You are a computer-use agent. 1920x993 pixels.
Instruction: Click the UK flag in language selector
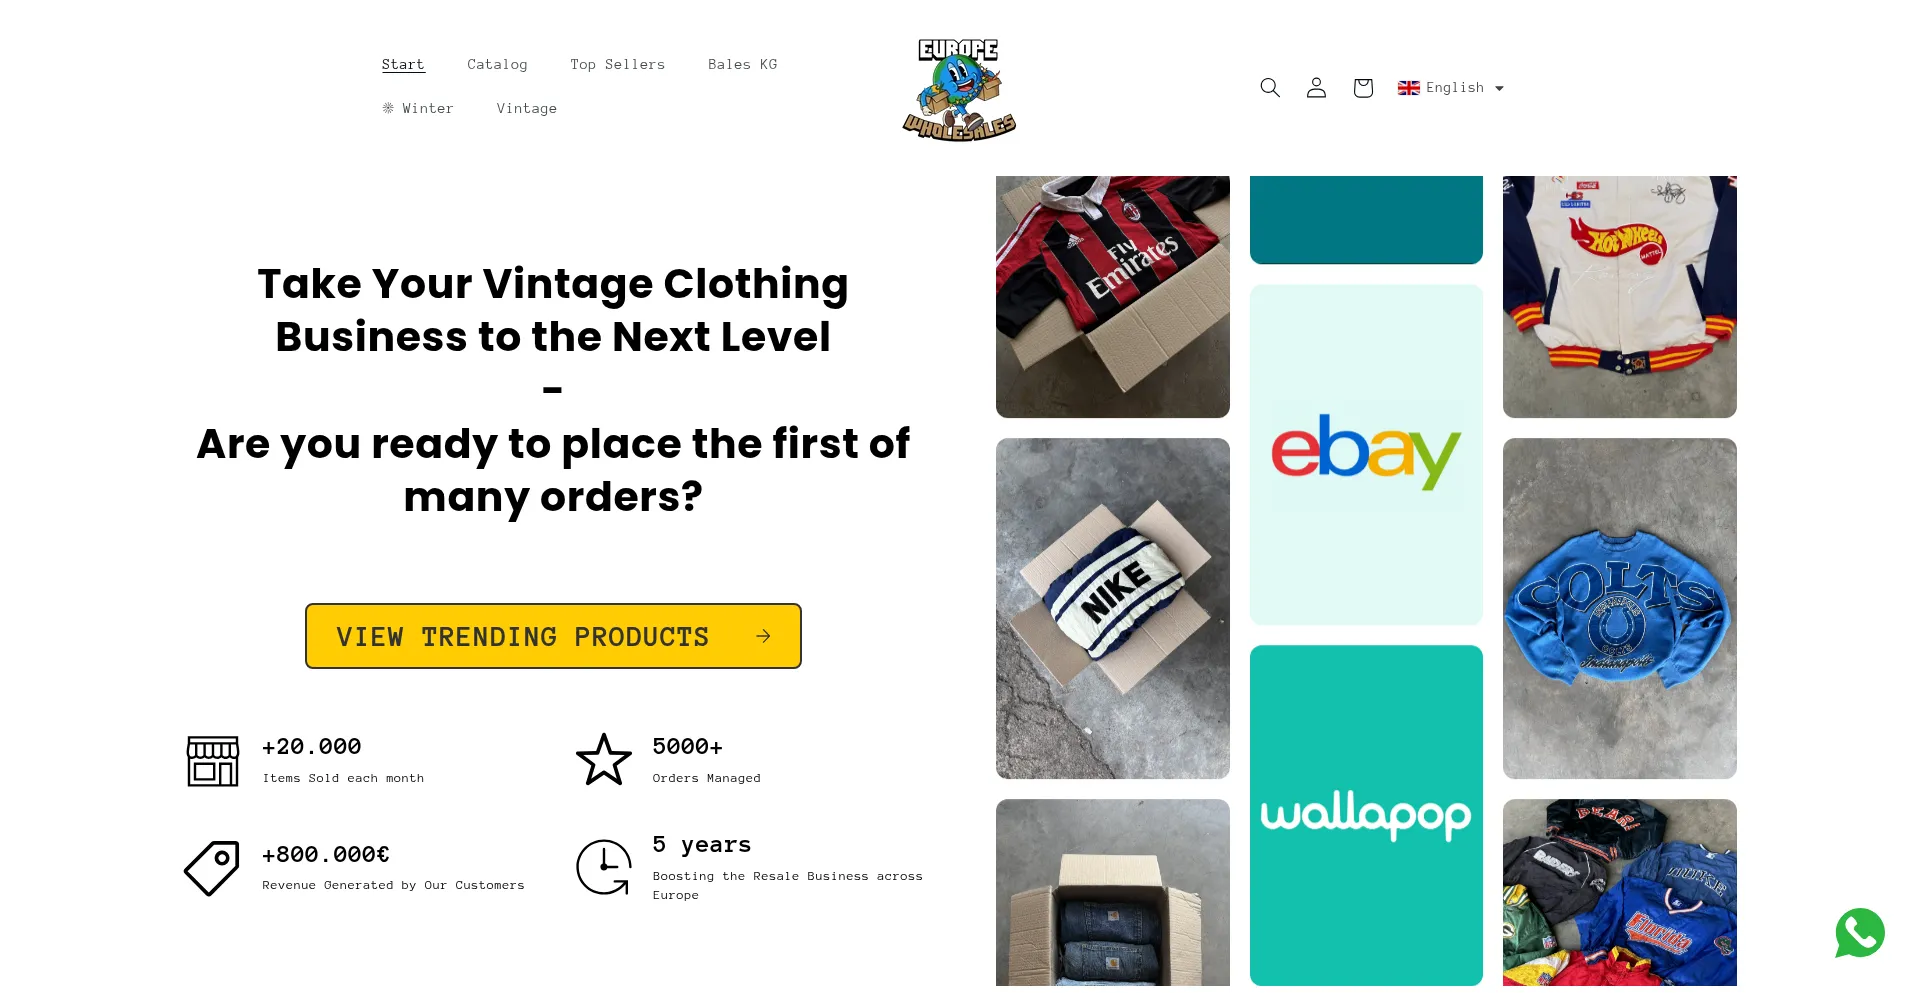1409,88
